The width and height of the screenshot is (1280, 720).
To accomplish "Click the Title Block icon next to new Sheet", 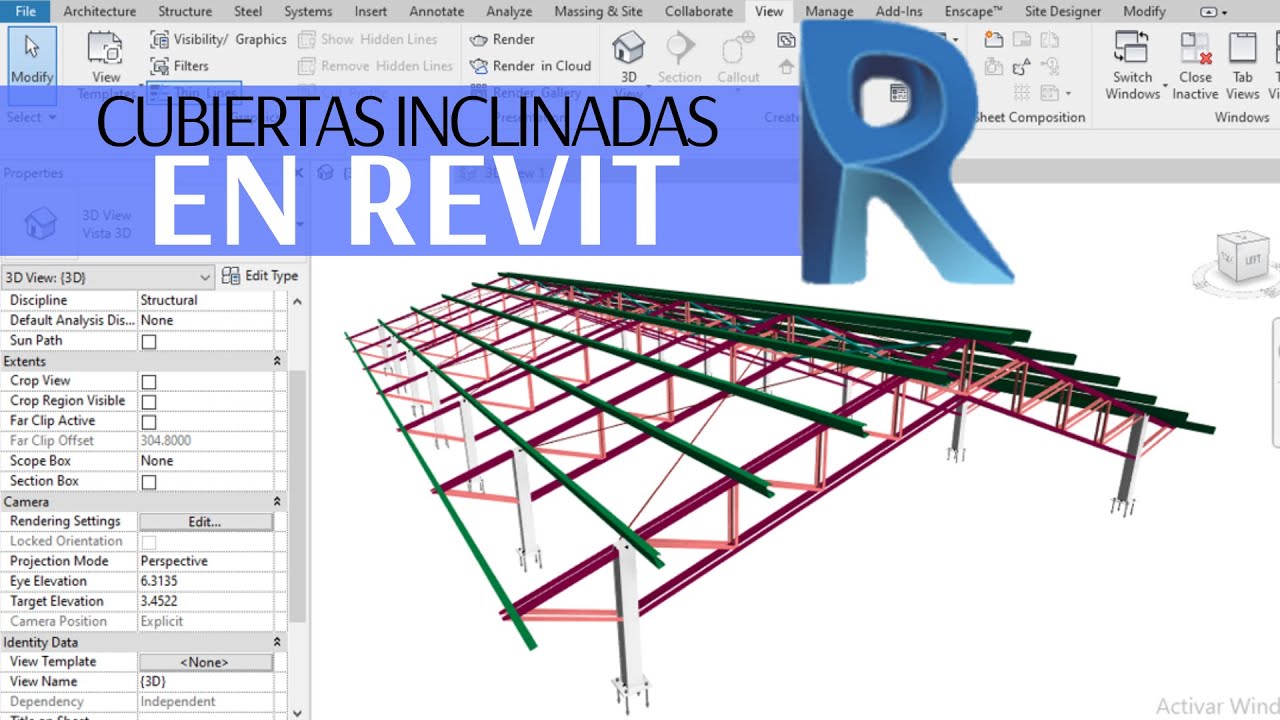I will click(x=1022, y=40).
